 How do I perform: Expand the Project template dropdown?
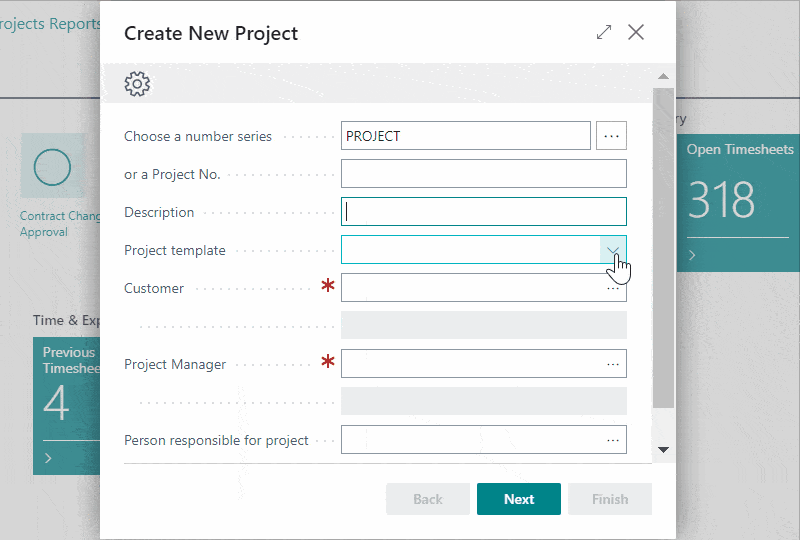613,250
